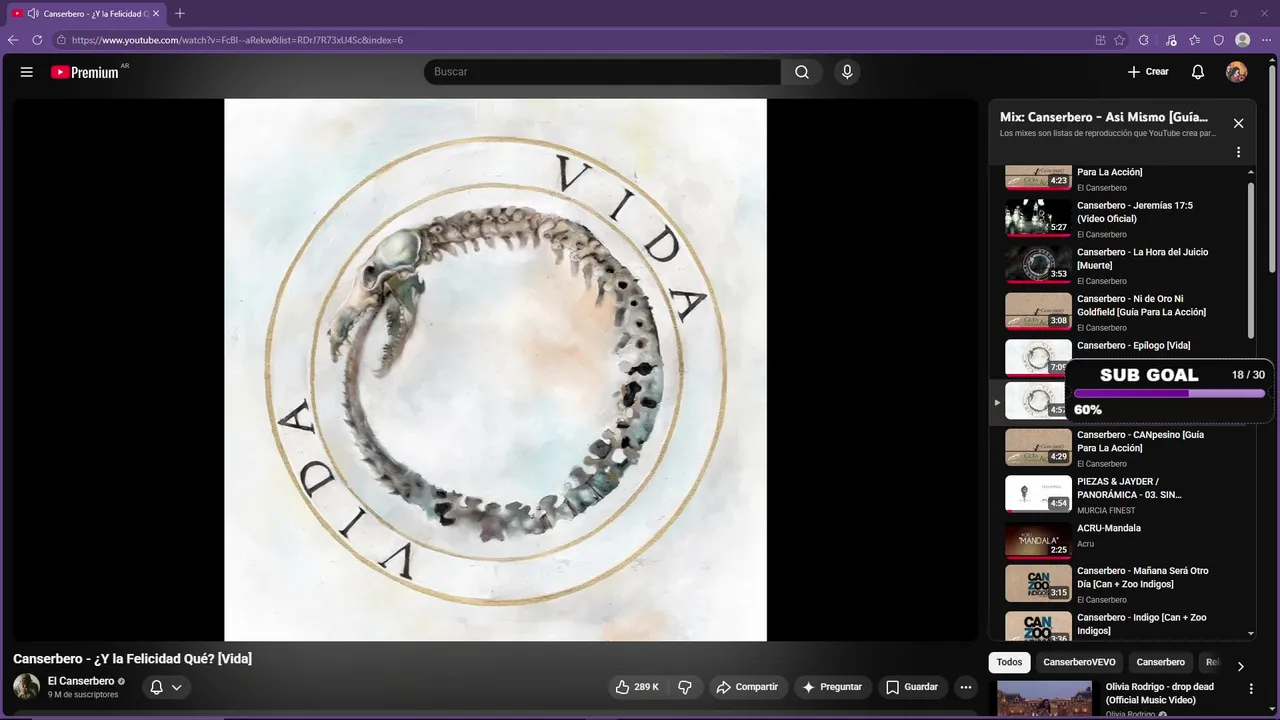Show more filter chips with right arrow
Image resolution: width=1280 pixels, height=720 pixels.
pos(1240,666)
